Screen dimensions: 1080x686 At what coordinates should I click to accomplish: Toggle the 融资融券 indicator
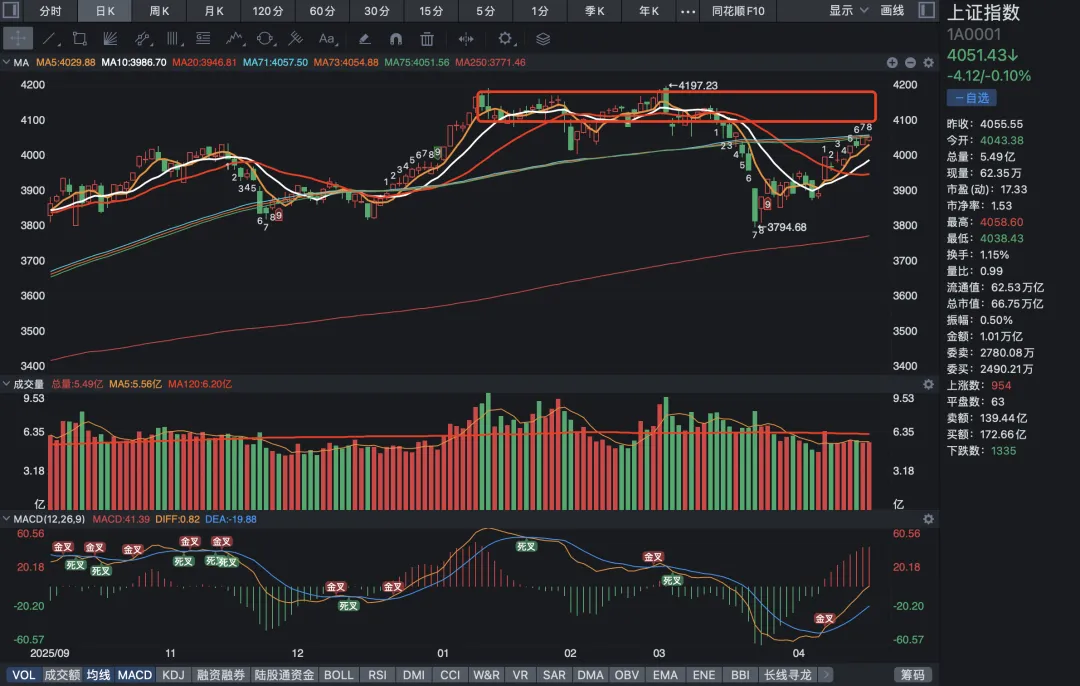tap(220, 675)
